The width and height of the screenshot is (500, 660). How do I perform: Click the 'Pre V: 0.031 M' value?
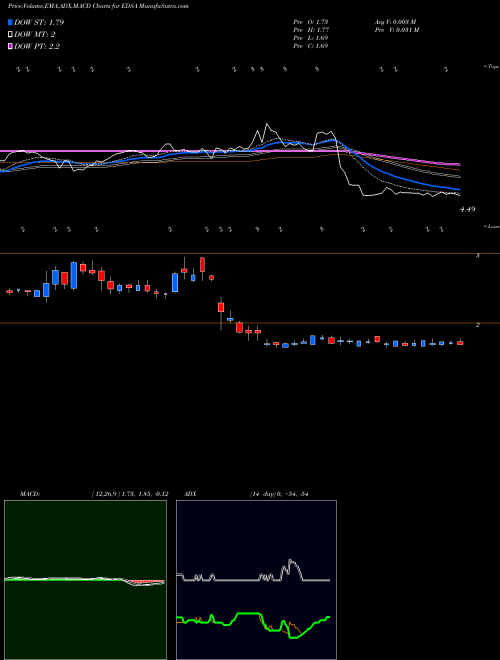click(x=396, y=29)
